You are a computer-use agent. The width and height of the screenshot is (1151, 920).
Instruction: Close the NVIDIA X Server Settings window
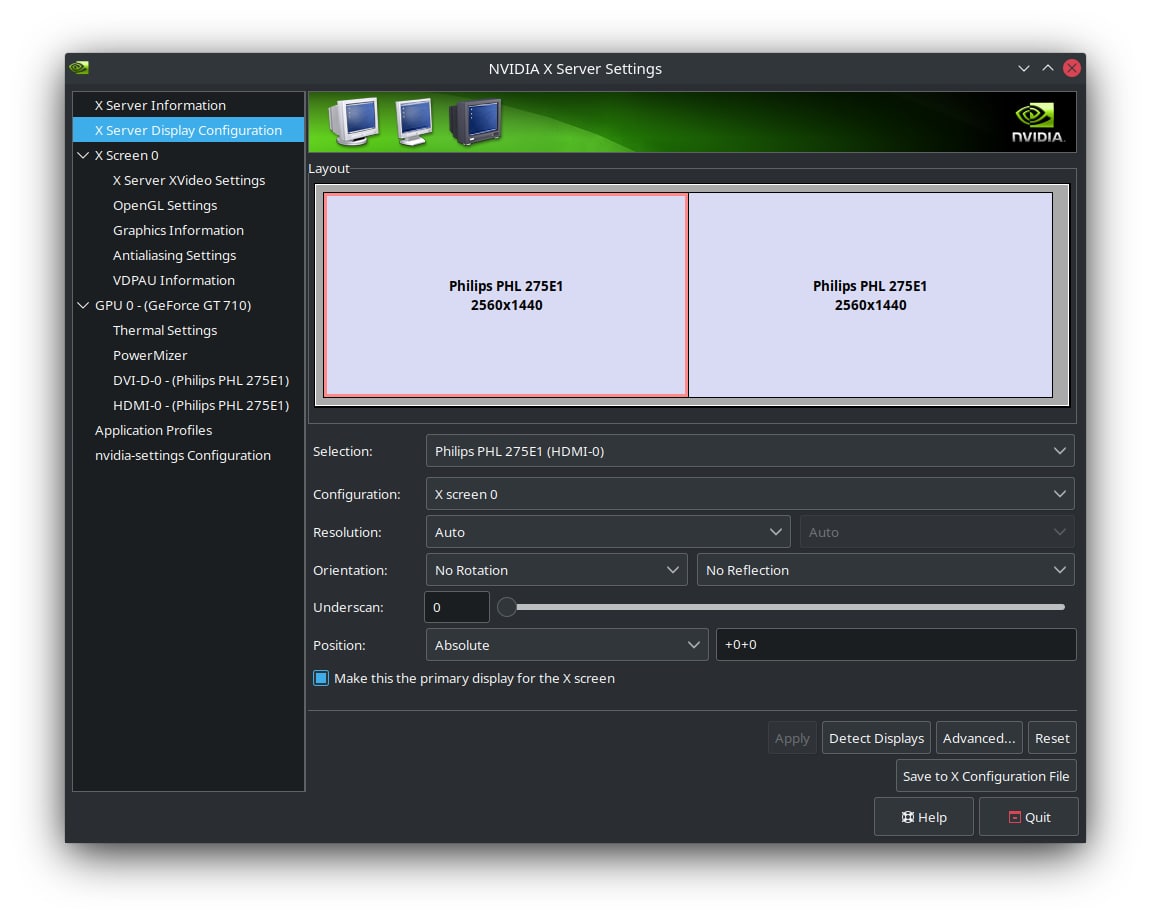click(1072, 68)
